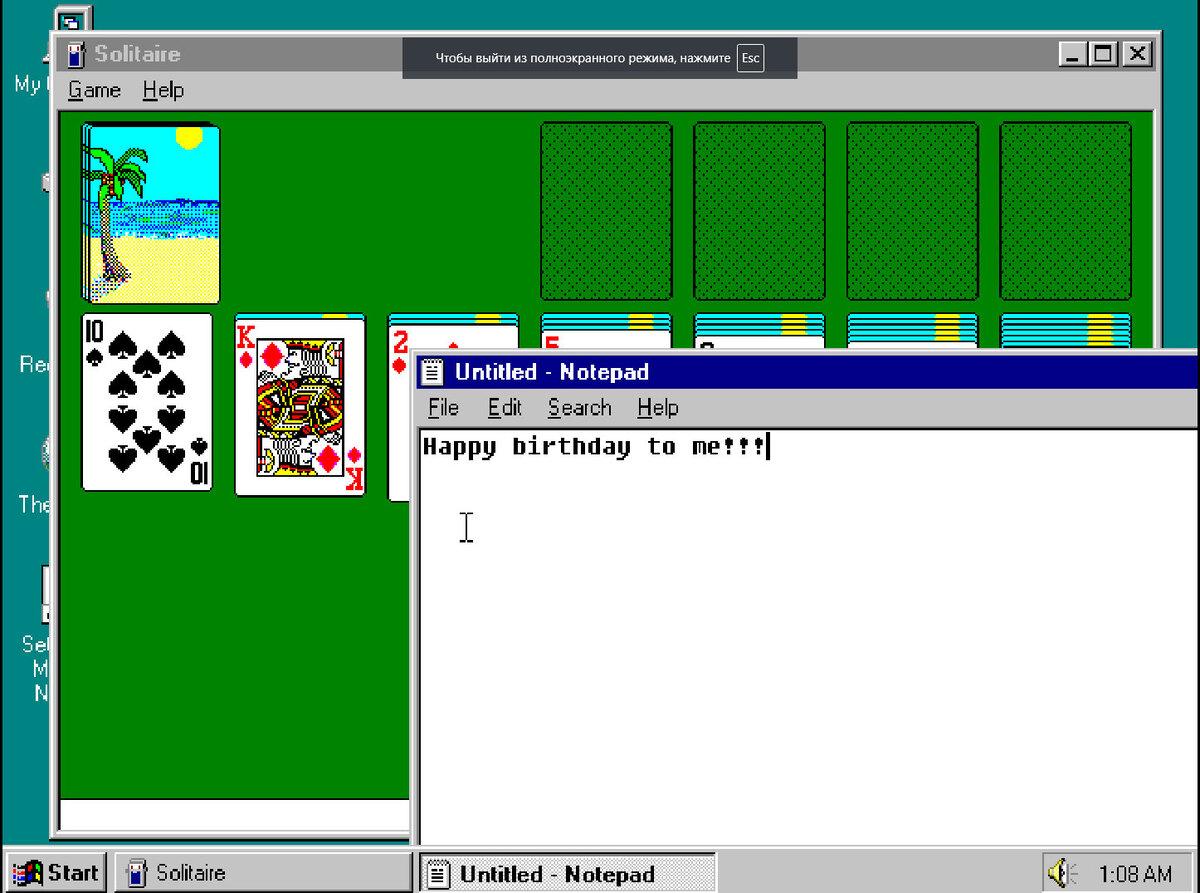
Task: Open the Help menu in Solitaire
Action: [x=163, y=90]
